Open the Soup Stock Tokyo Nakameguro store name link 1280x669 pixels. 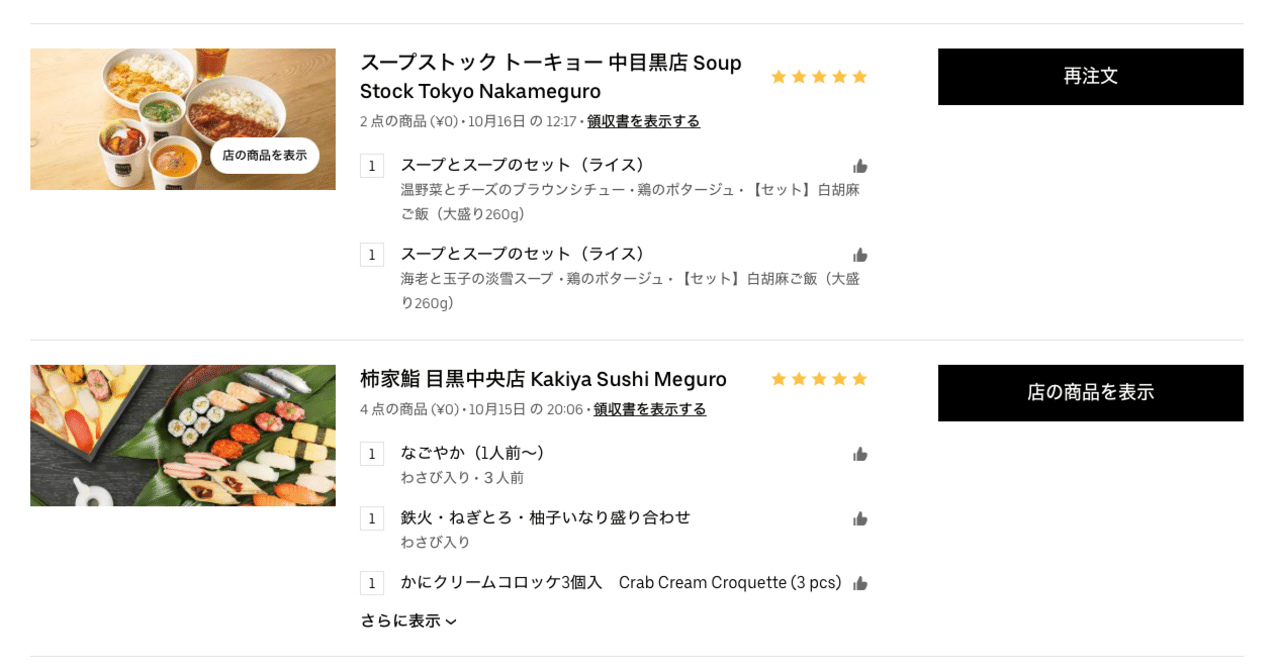[x=551, y=77]
